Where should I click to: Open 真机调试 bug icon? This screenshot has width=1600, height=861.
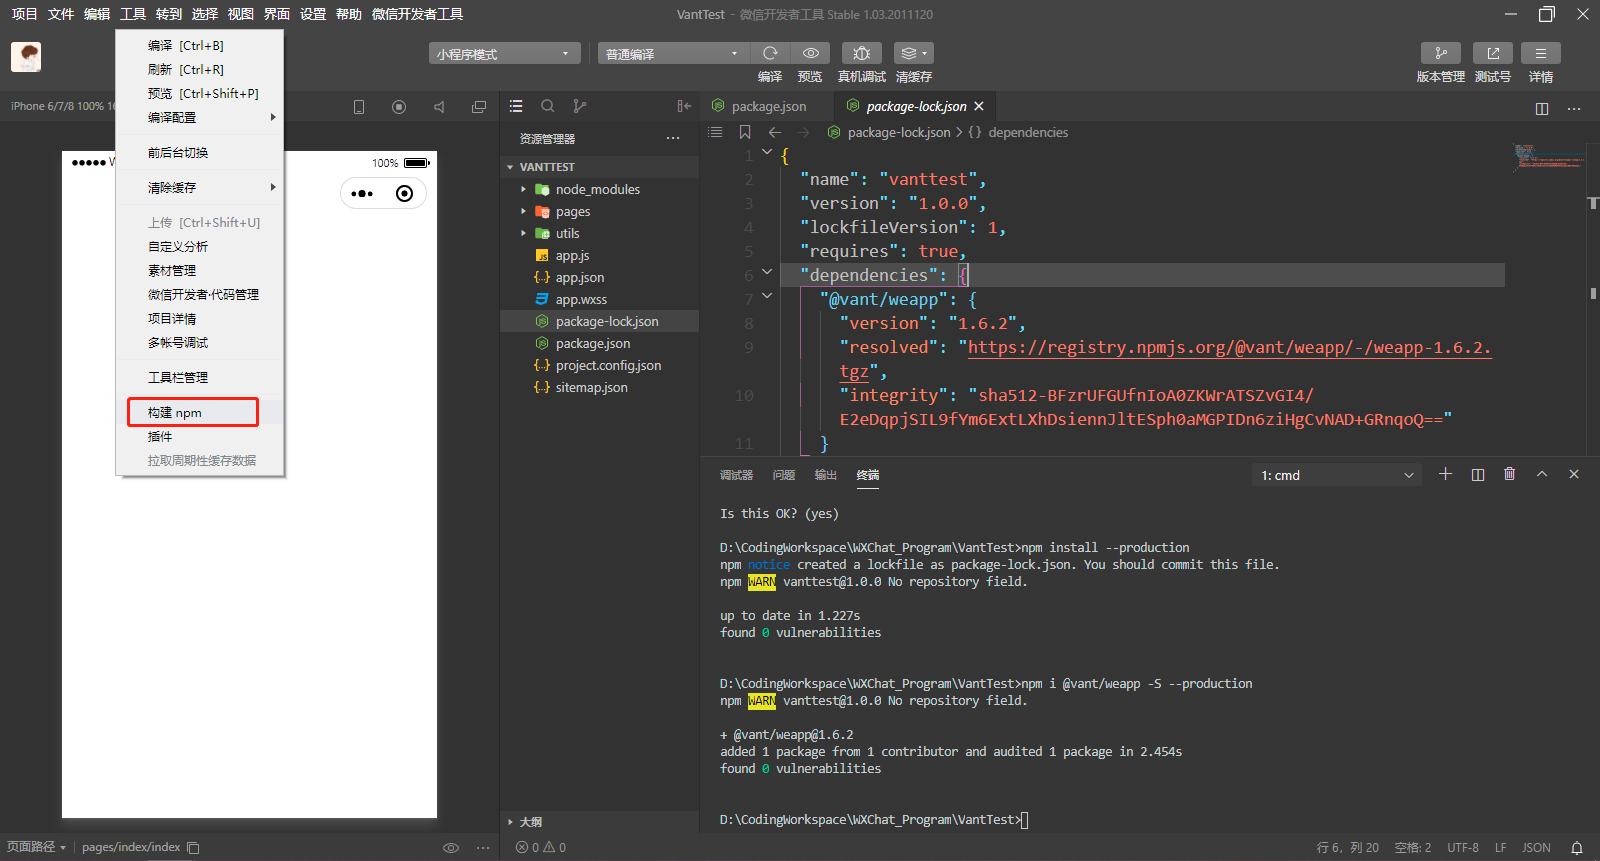[x=861, y=53]
